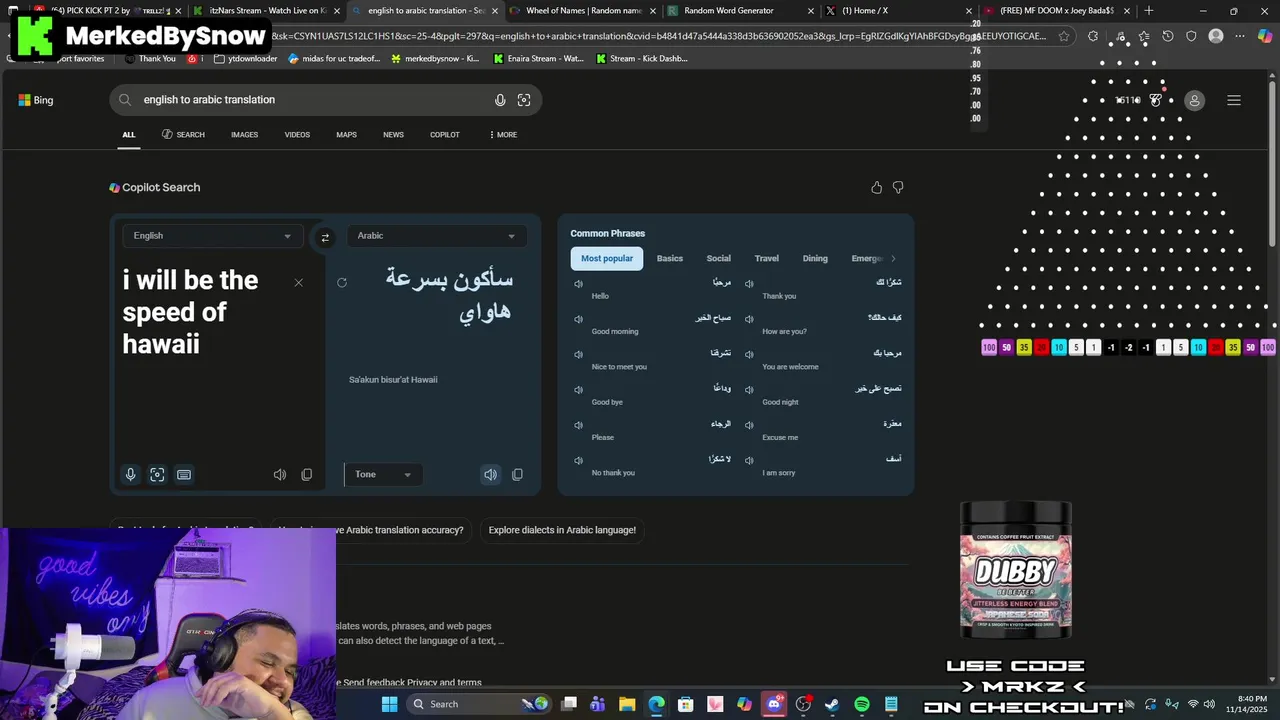This screenshot has height=720, width=1280.
Task: Select the Dining phrases category
Action: 815,259
